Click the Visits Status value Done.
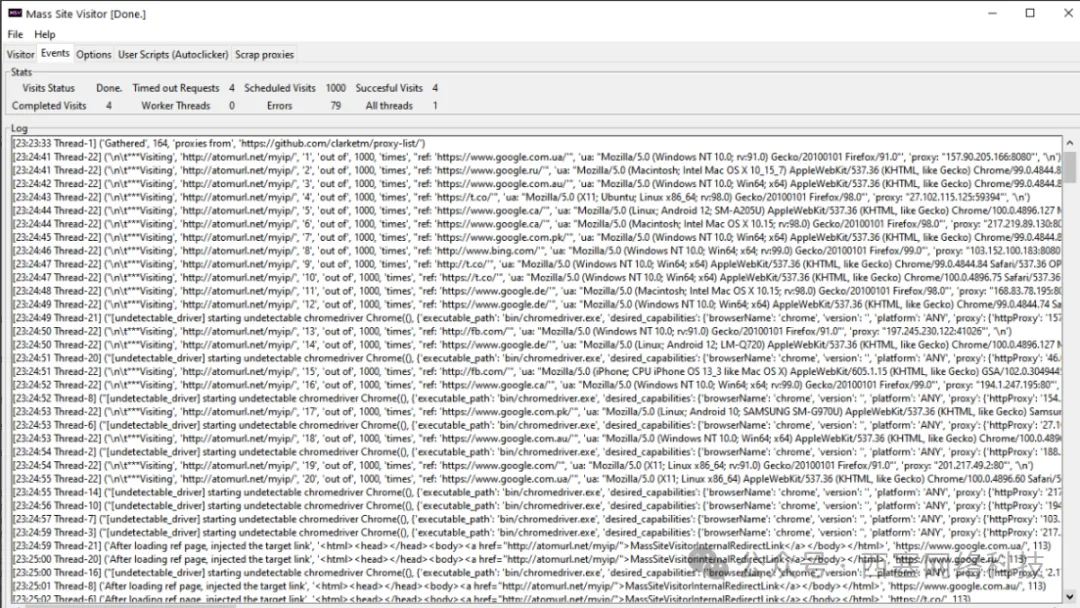Screen dimensions: 1080x608 [x=109, y=88]
